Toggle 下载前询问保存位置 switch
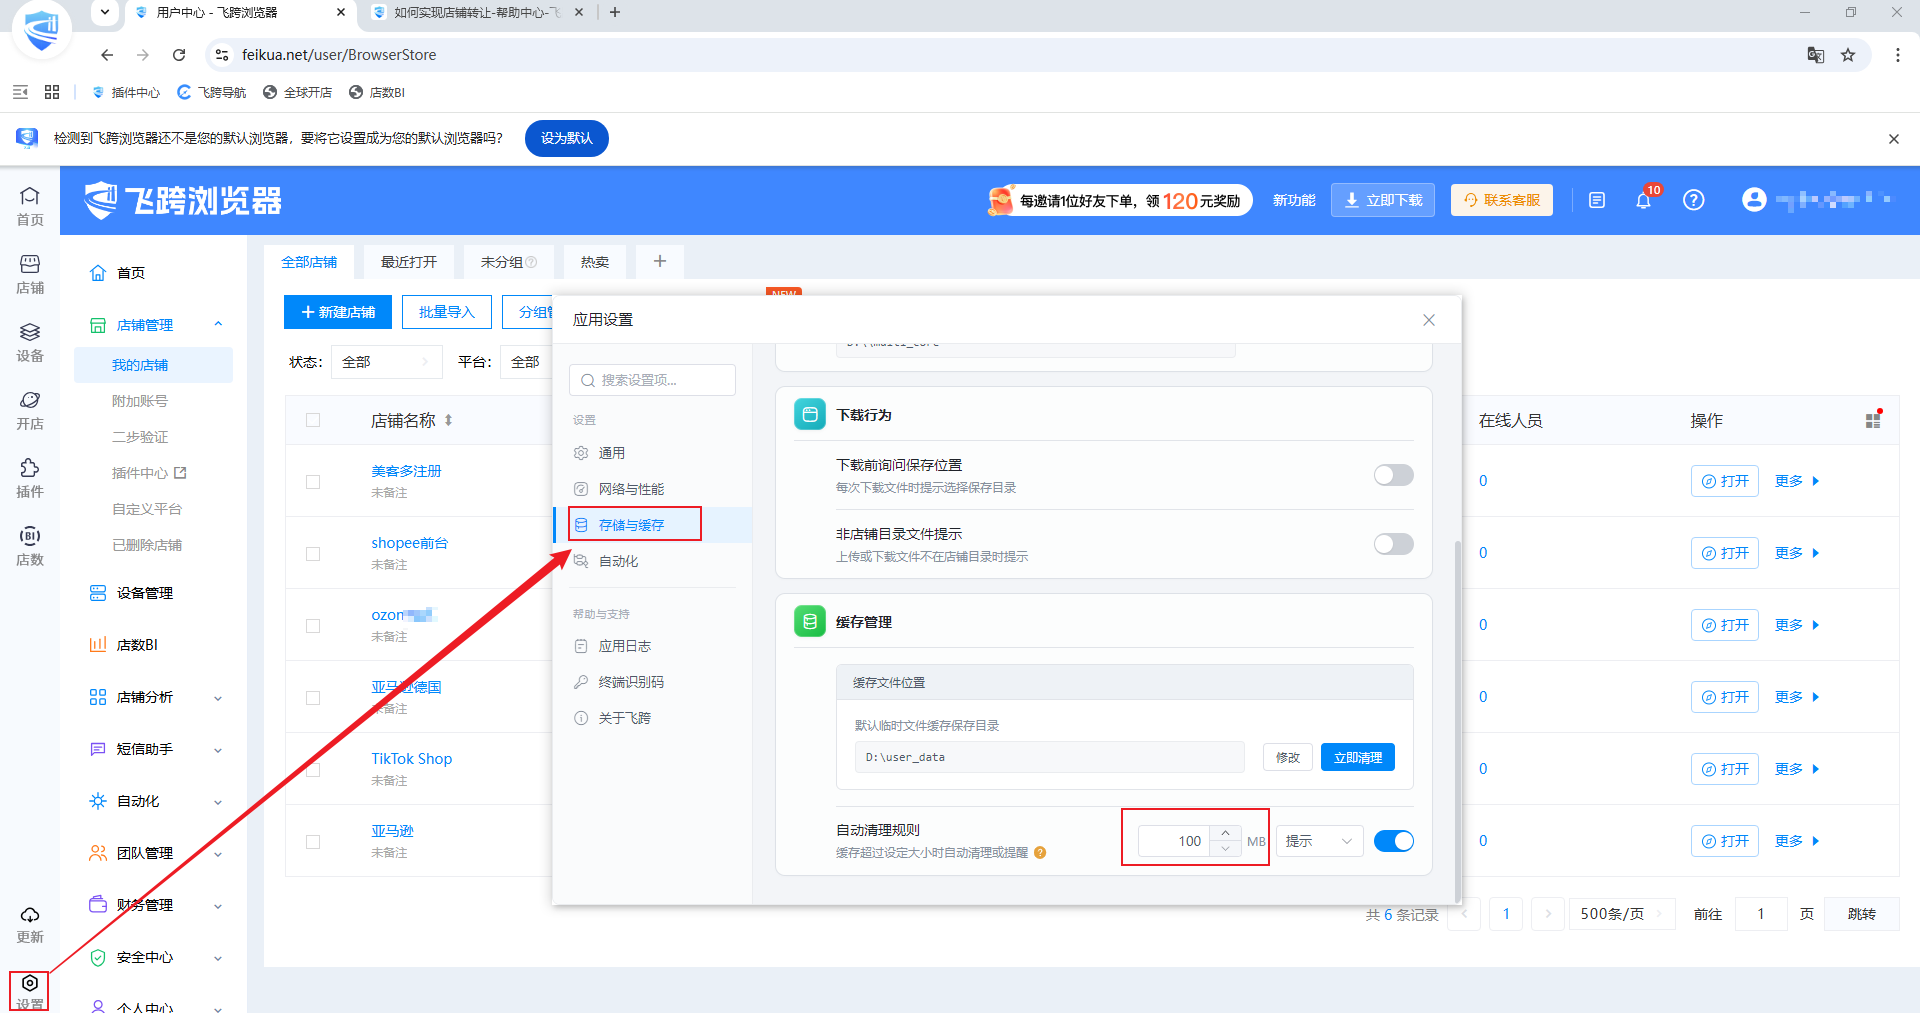 point(1393,475)
